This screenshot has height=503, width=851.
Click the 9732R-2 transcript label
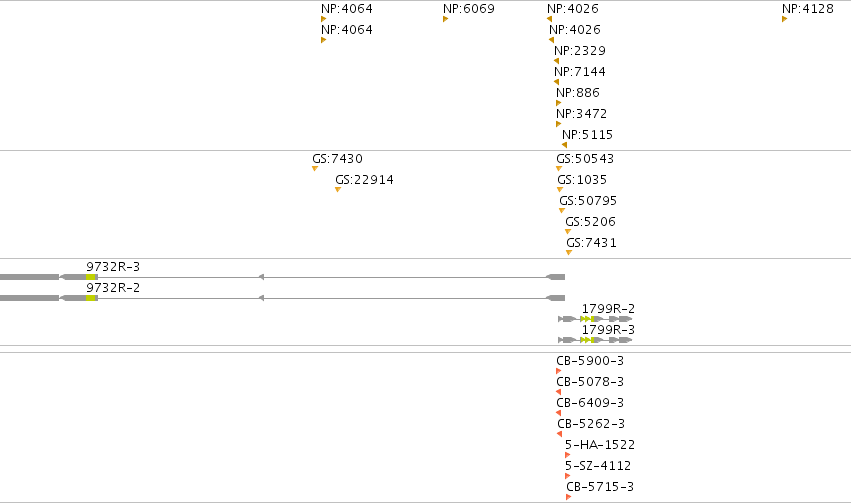pyautogui.click(x=113, y=288)
